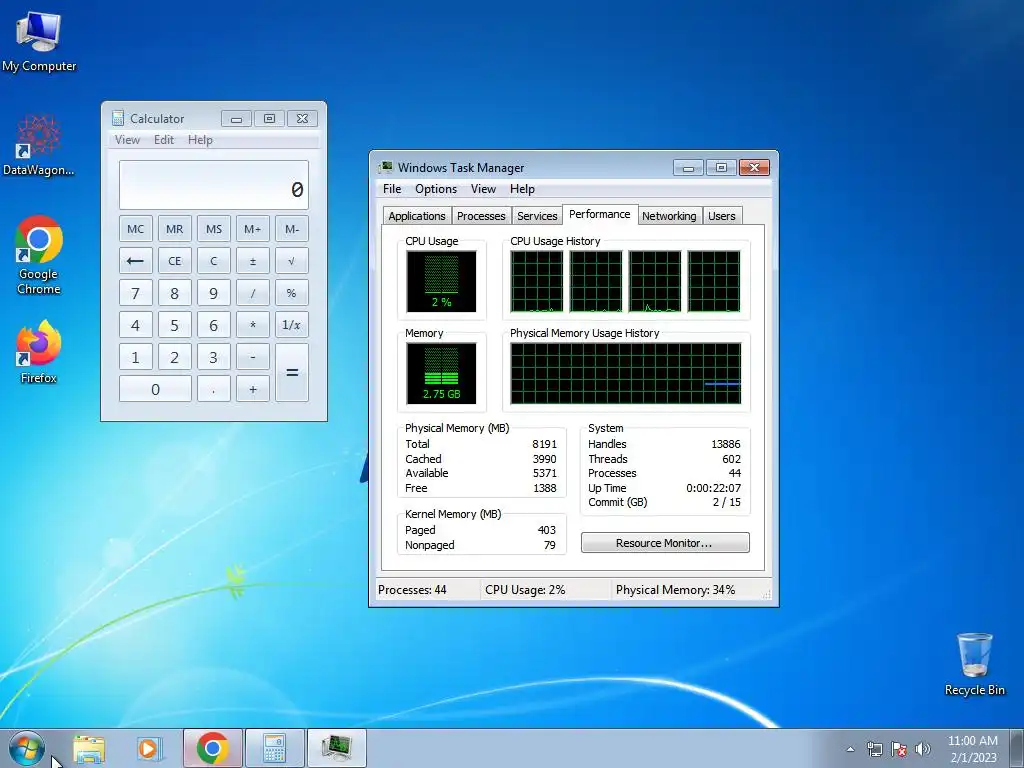Screen dimensions: 1024x768
Task: Switch to Task Manager taskbar button
Action: click(336, 748)
